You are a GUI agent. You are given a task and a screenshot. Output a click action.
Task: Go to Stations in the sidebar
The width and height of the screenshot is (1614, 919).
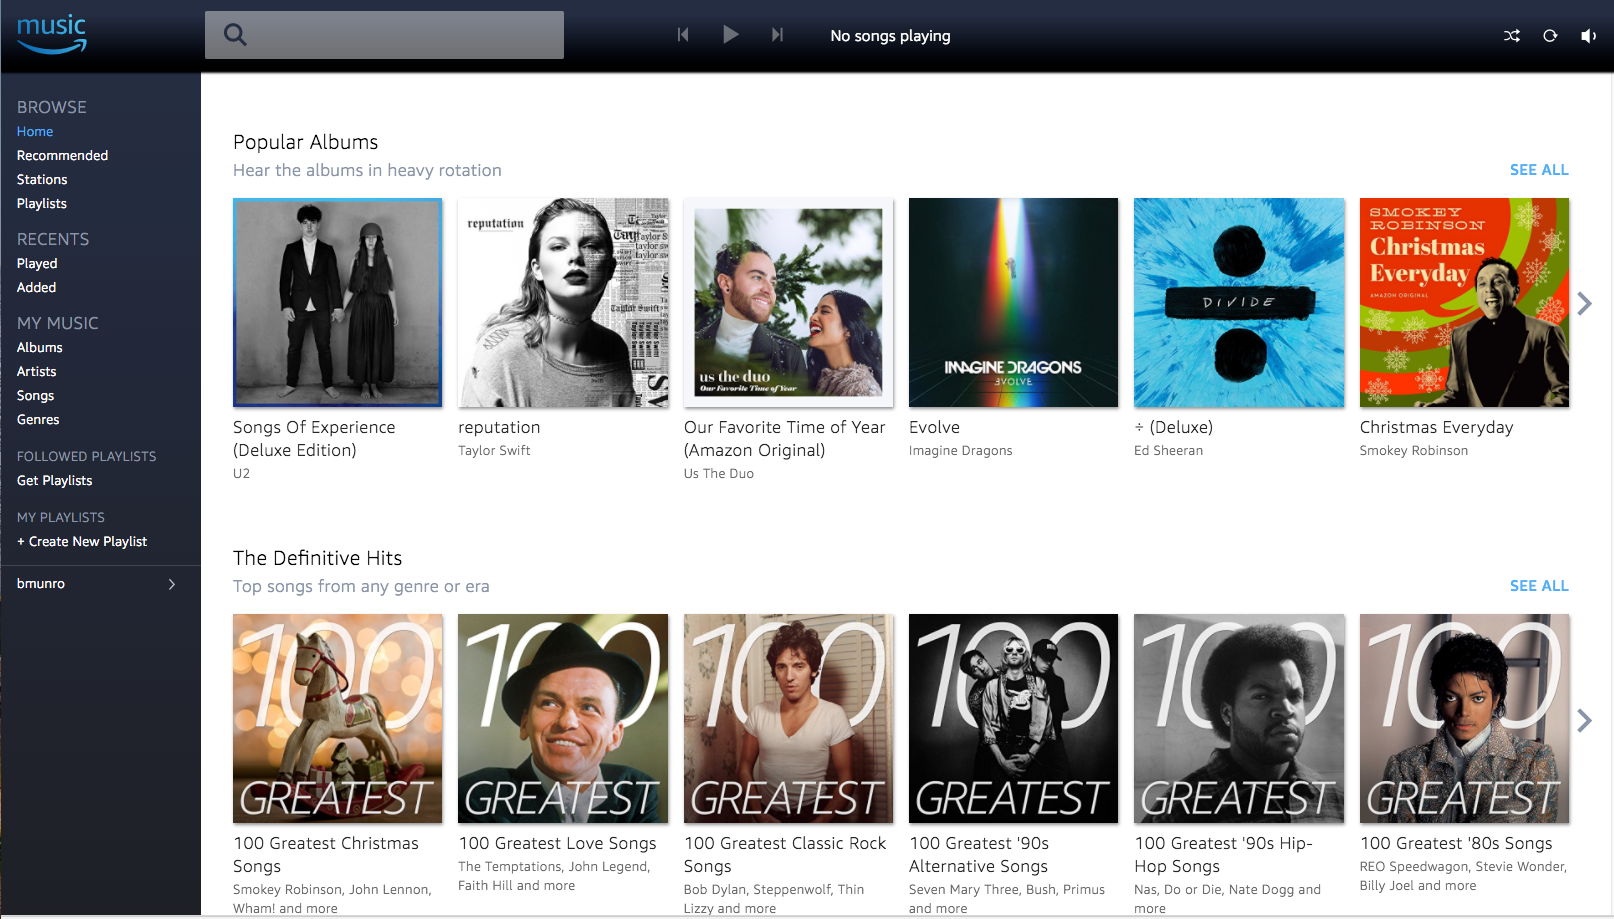point(42,179)
